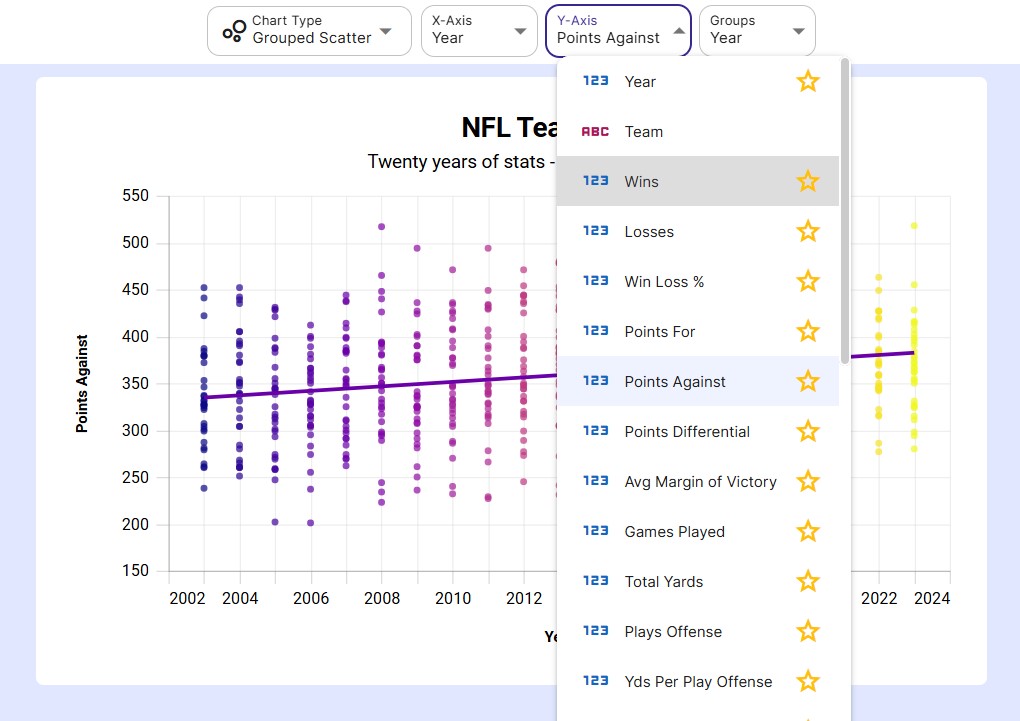Click the numeric type icon beside Year
The width and height of the screenshot is (1020, 721).
click(x=595, y=81)
